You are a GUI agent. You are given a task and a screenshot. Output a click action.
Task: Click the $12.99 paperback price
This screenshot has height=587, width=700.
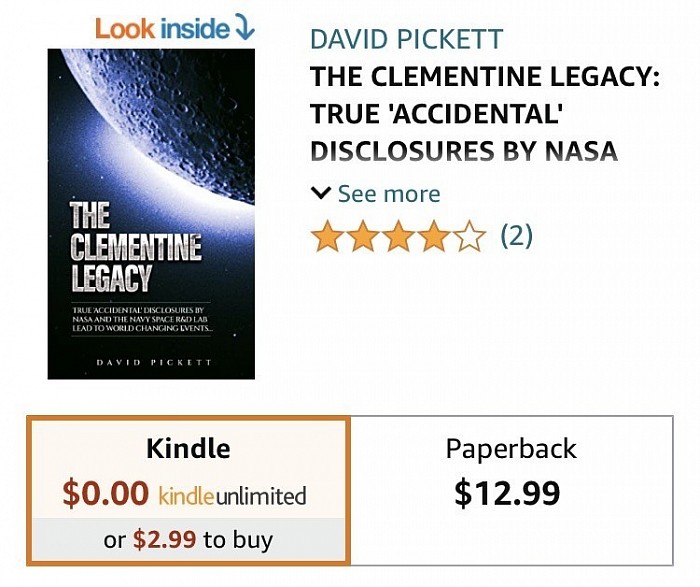coord(507,493)
